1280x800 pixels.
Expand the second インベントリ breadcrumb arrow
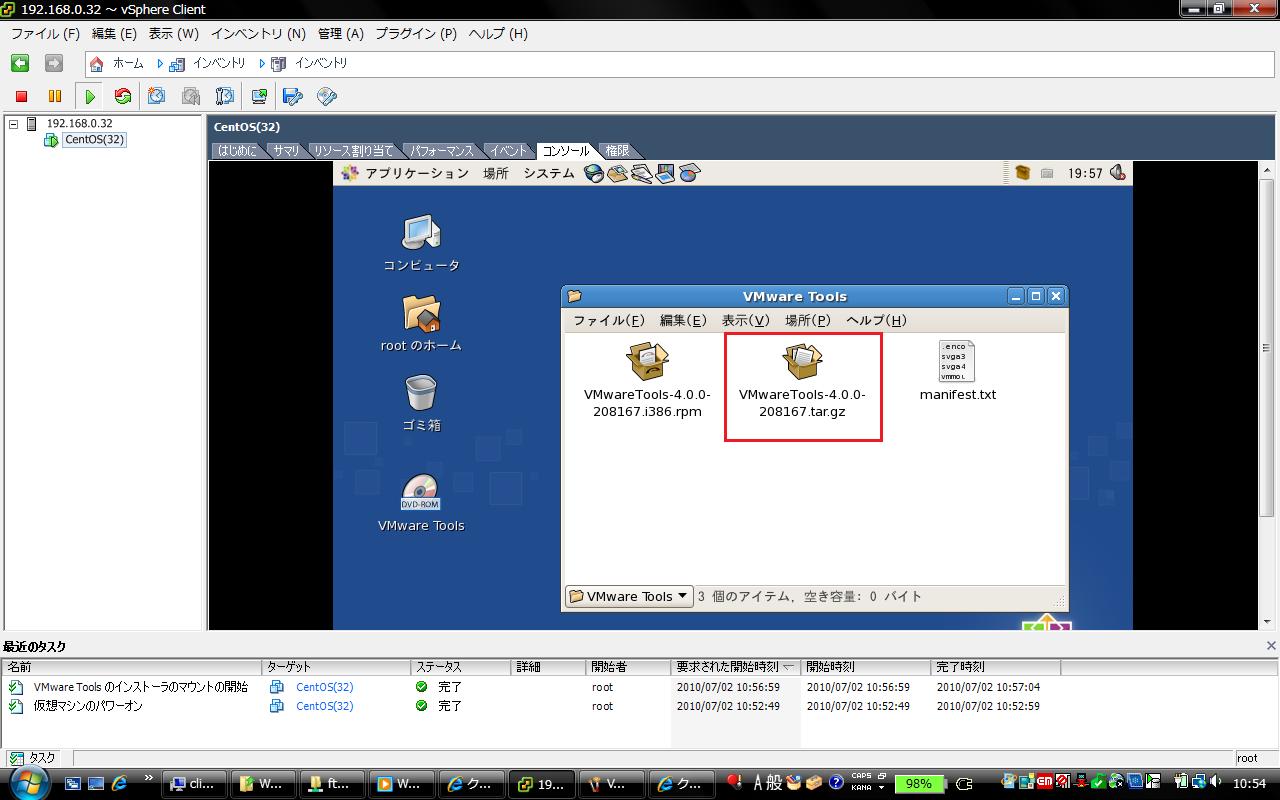coord(262,63)
